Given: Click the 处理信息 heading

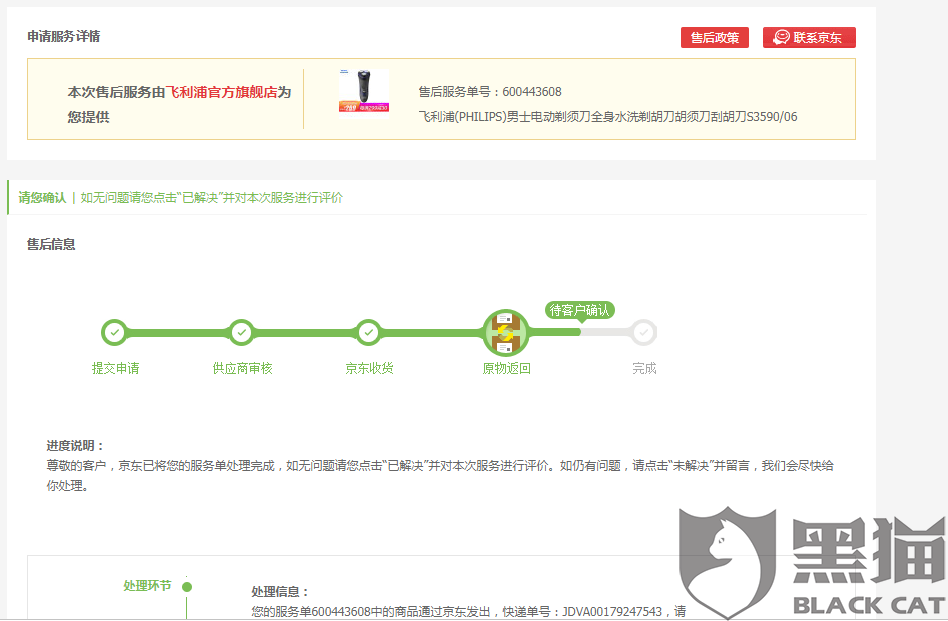Looking at the screenshot, I should (x=281, y=592).
